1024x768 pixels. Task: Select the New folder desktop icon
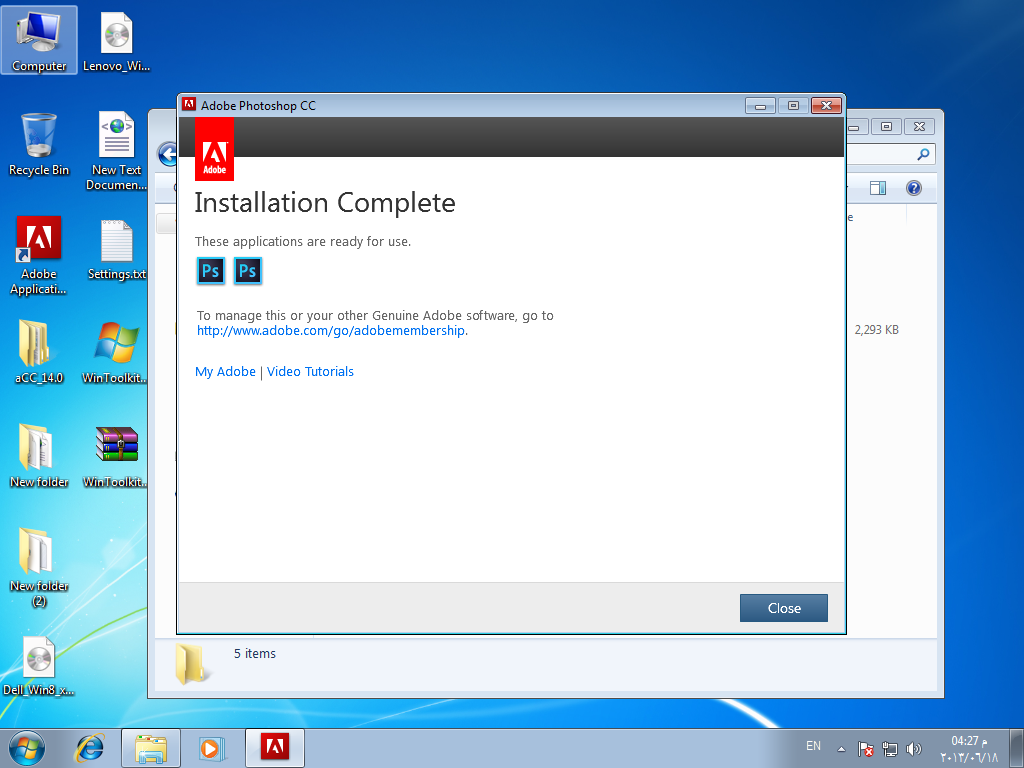click(x=39, y=456)
